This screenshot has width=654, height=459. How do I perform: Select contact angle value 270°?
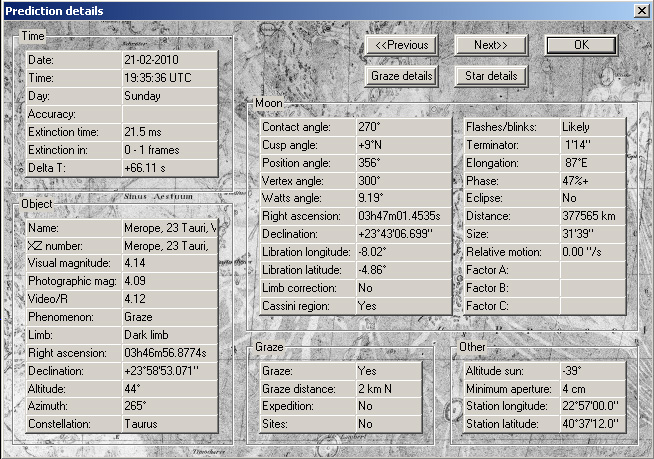pos(404,127)
